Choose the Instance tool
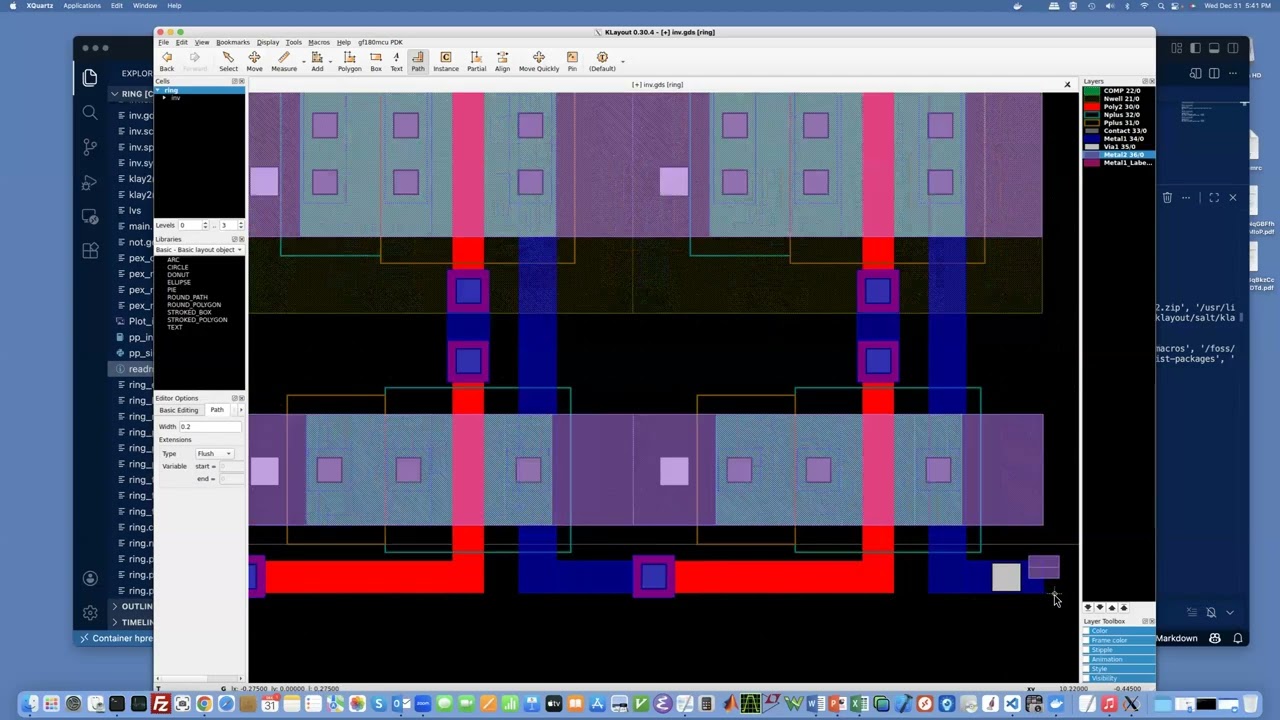 [446, 61]
